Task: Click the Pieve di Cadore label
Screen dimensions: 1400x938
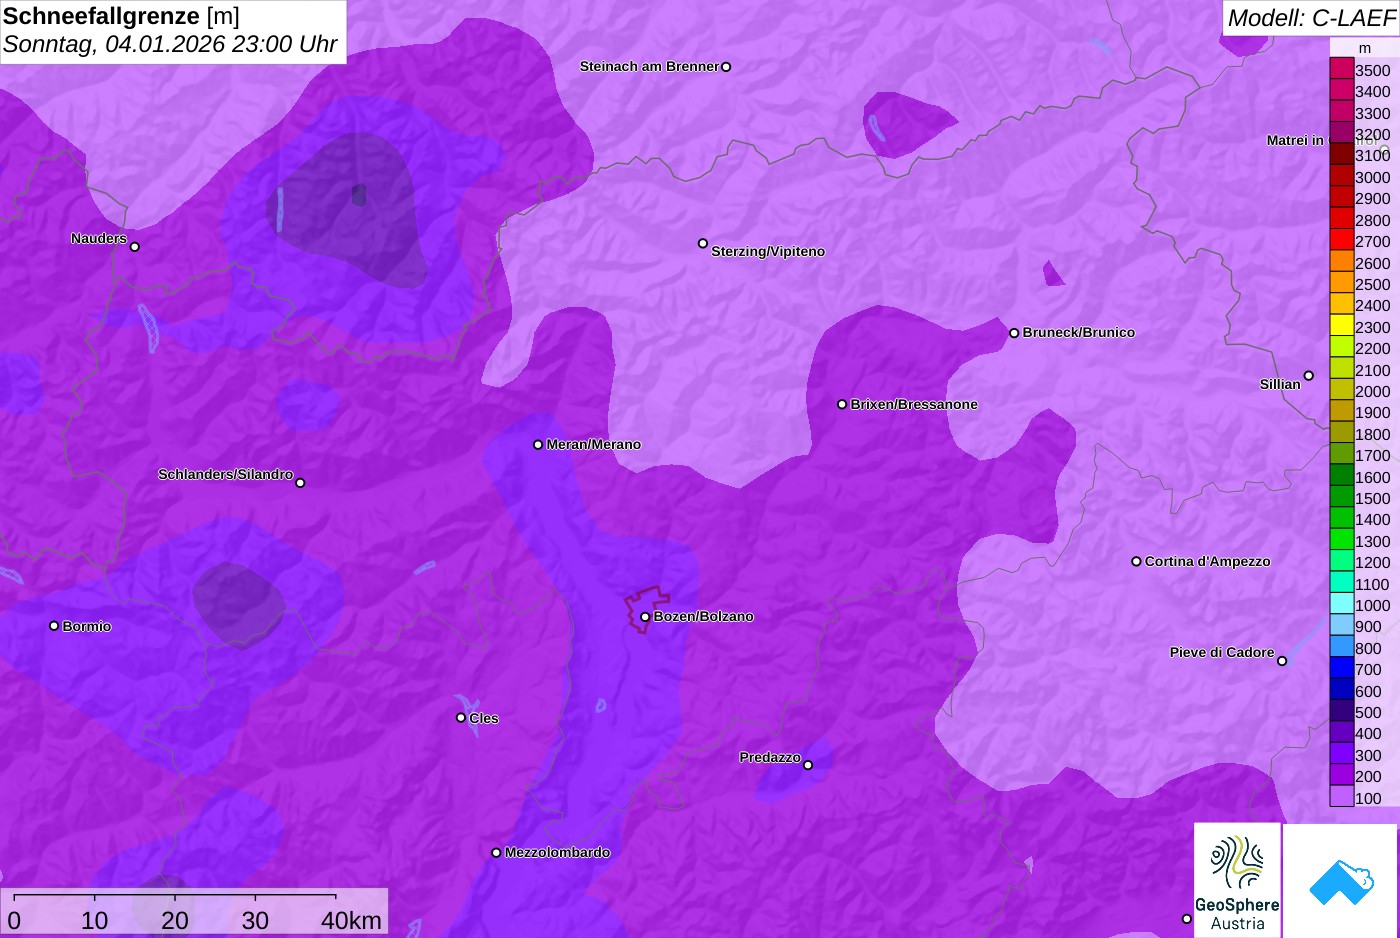Action: click(x=1222, y=652)
